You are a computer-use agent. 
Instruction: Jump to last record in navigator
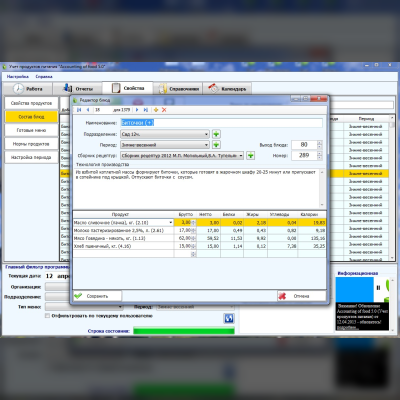pyautogui.click(x=146, y=110)
